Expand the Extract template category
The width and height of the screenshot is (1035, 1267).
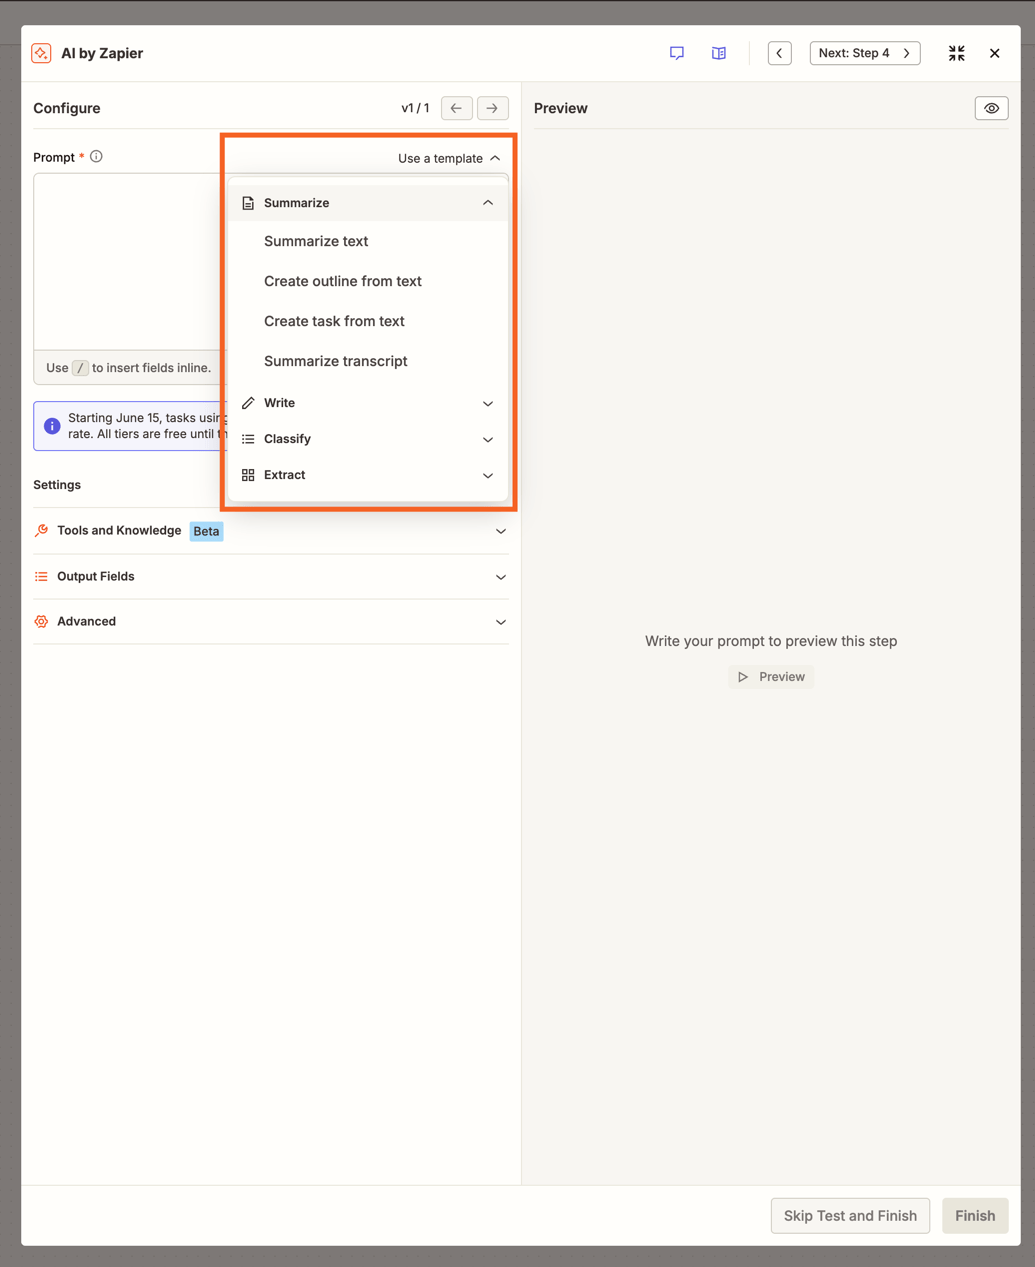[368, 475]
